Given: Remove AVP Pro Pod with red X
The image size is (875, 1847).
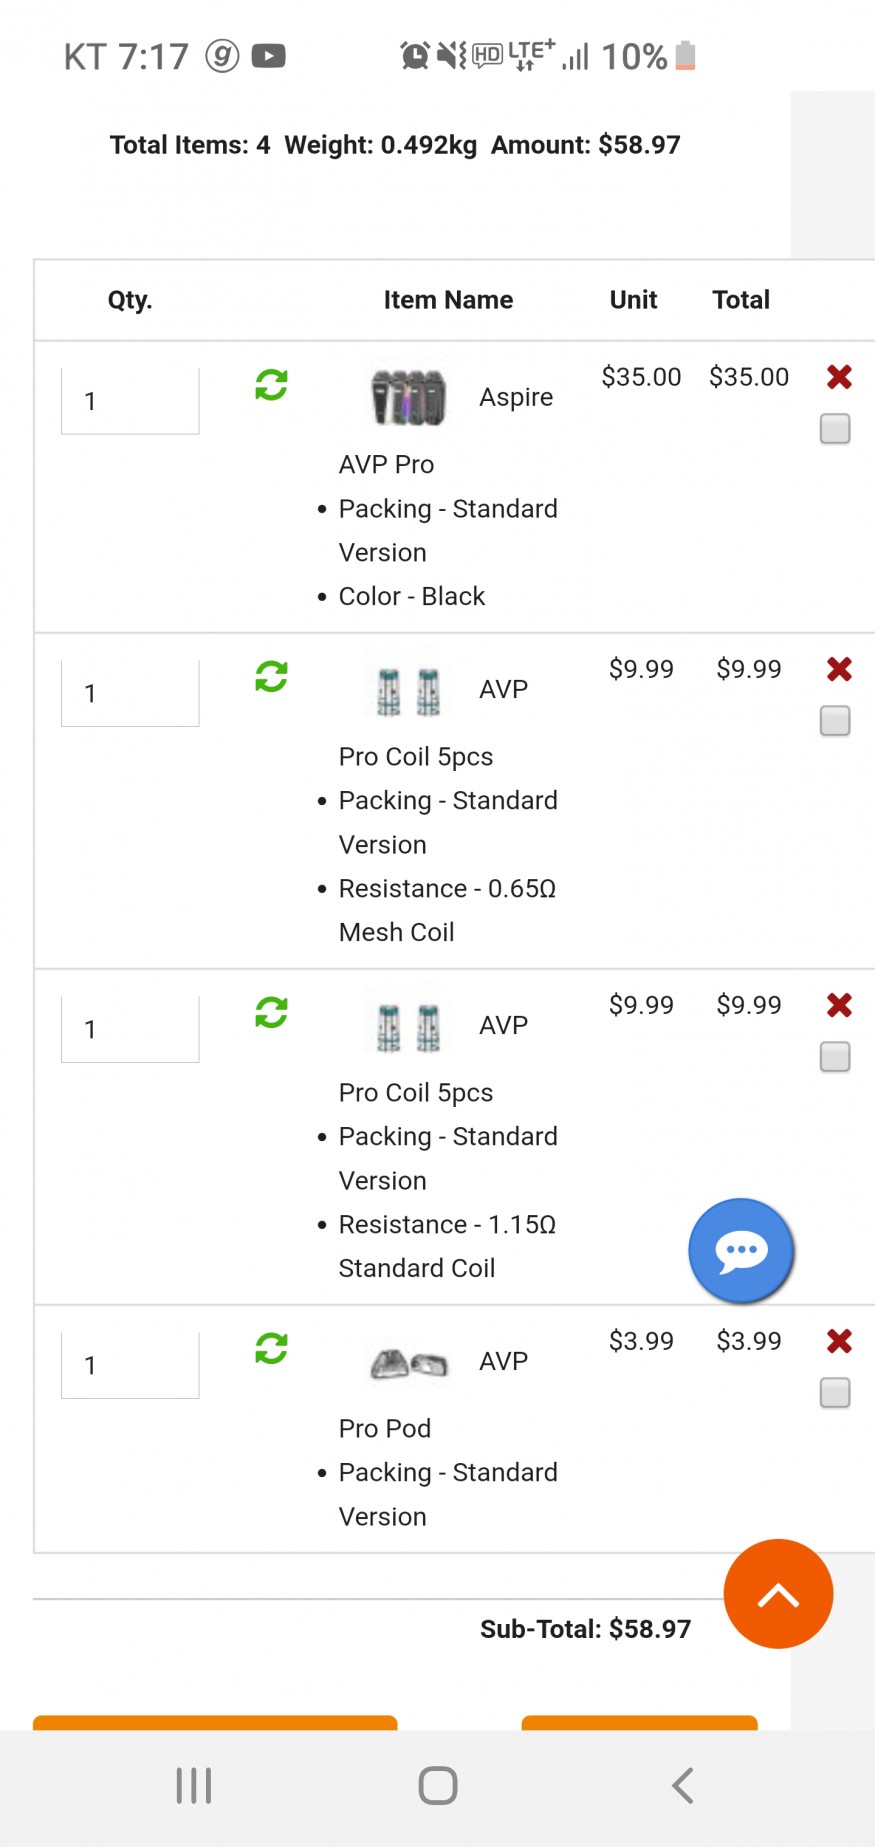Looking at the screenshot, I should pyautogui.click(x=839, y=1341).
